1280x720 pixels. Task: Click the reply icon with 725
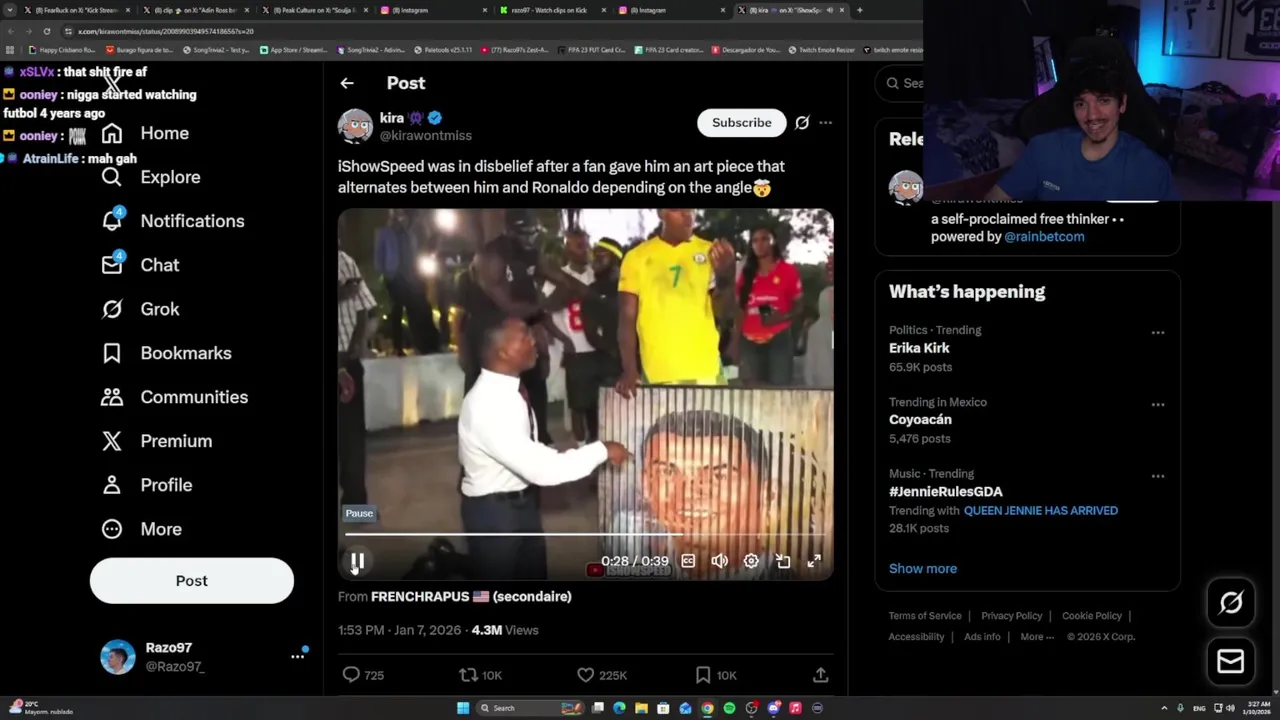(351, 675)
